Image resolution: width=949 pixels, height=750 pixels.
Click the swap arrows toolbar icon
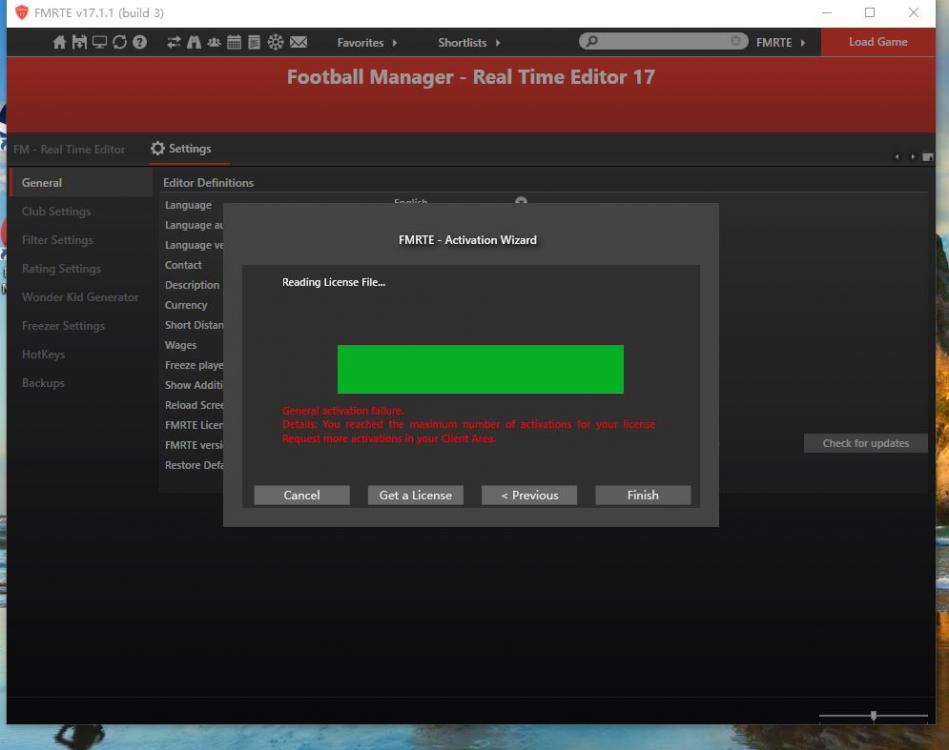click(x=174, y=42)
